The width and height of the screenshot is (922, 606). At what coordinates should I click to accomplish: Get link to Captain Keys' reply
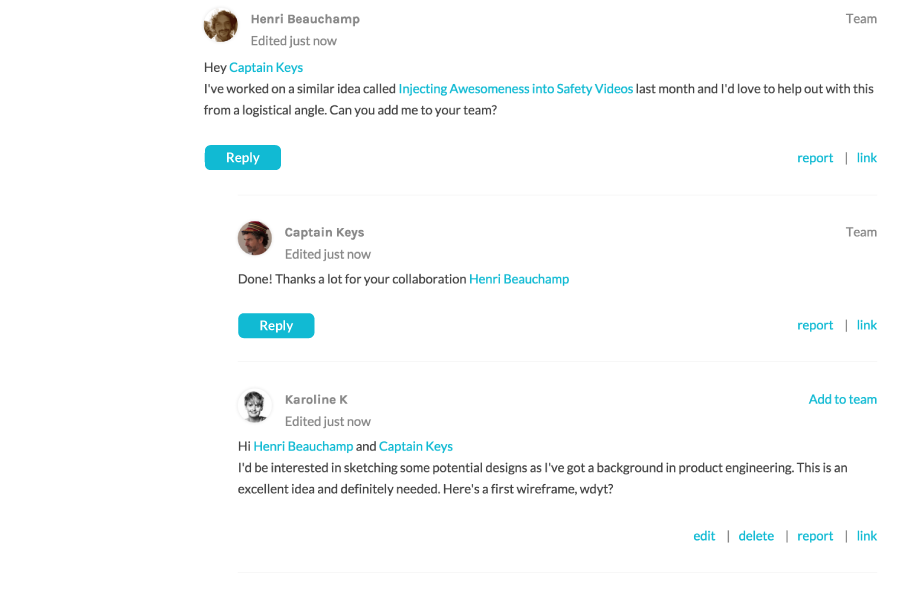coord(867,325)
